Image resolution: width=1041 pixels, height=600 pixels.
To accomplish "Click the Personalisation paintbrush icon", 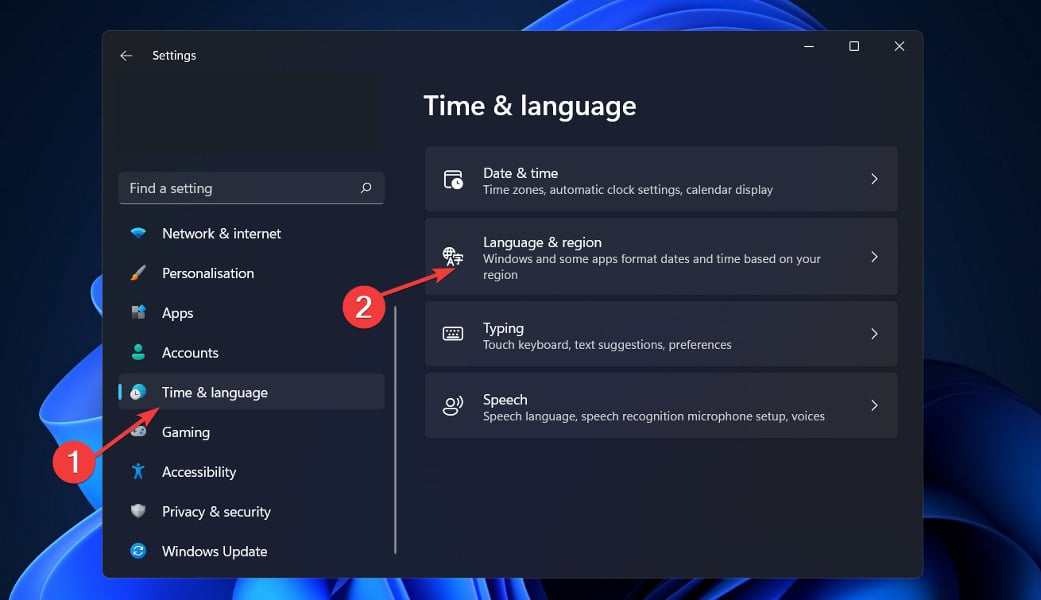I will coord(138,273).
